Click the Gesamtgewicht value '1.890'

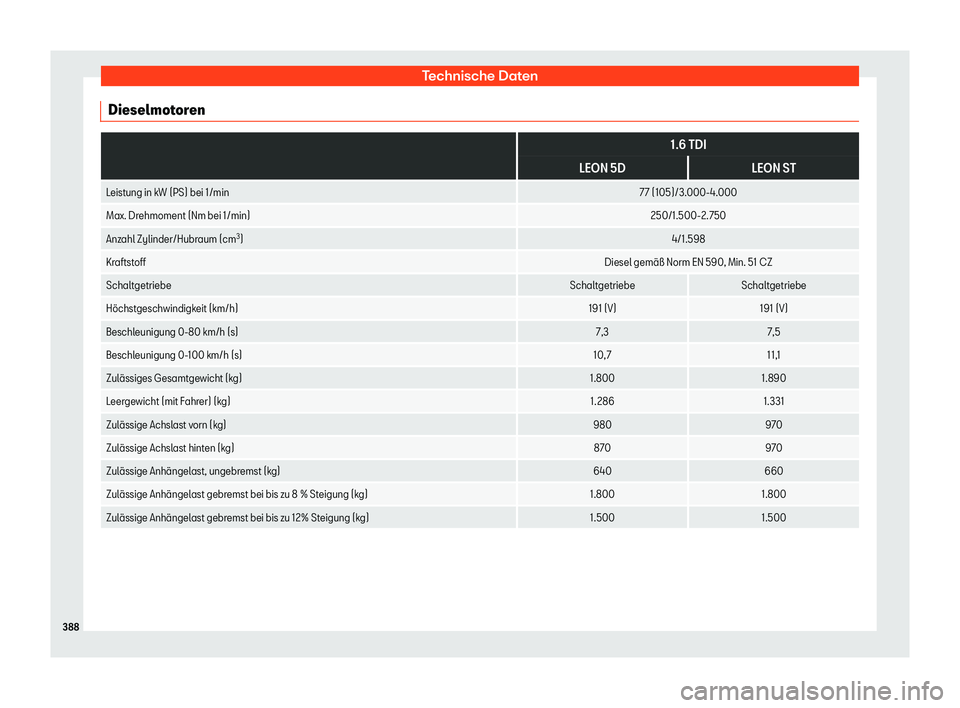[773, 378]
